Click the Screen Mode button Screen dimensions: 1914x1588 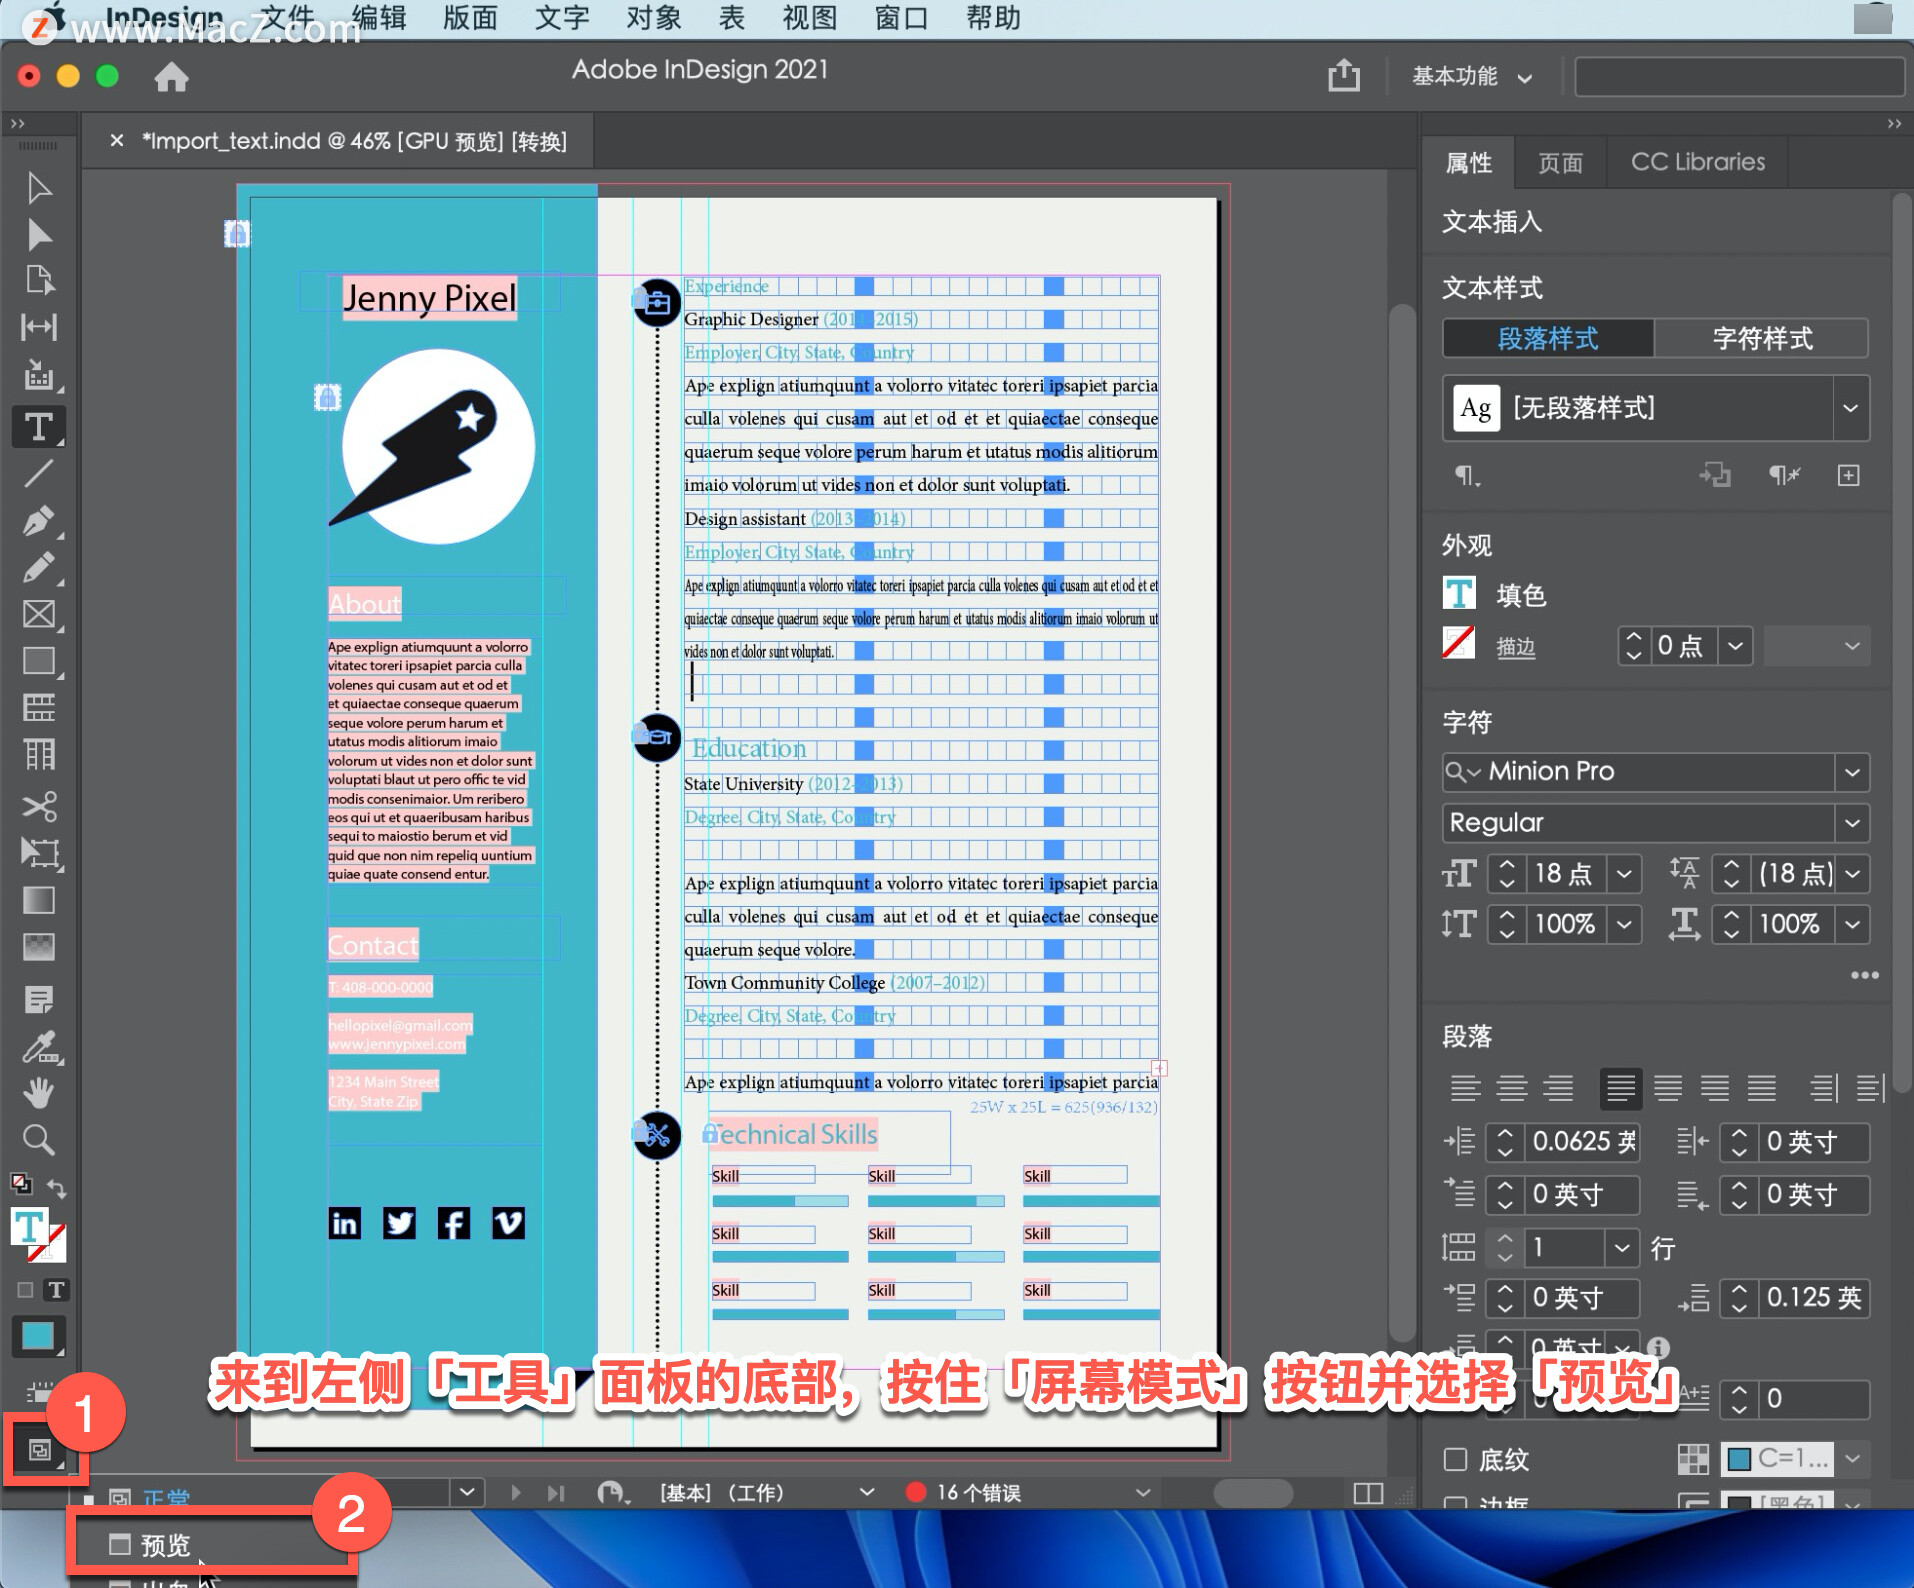39,1450
